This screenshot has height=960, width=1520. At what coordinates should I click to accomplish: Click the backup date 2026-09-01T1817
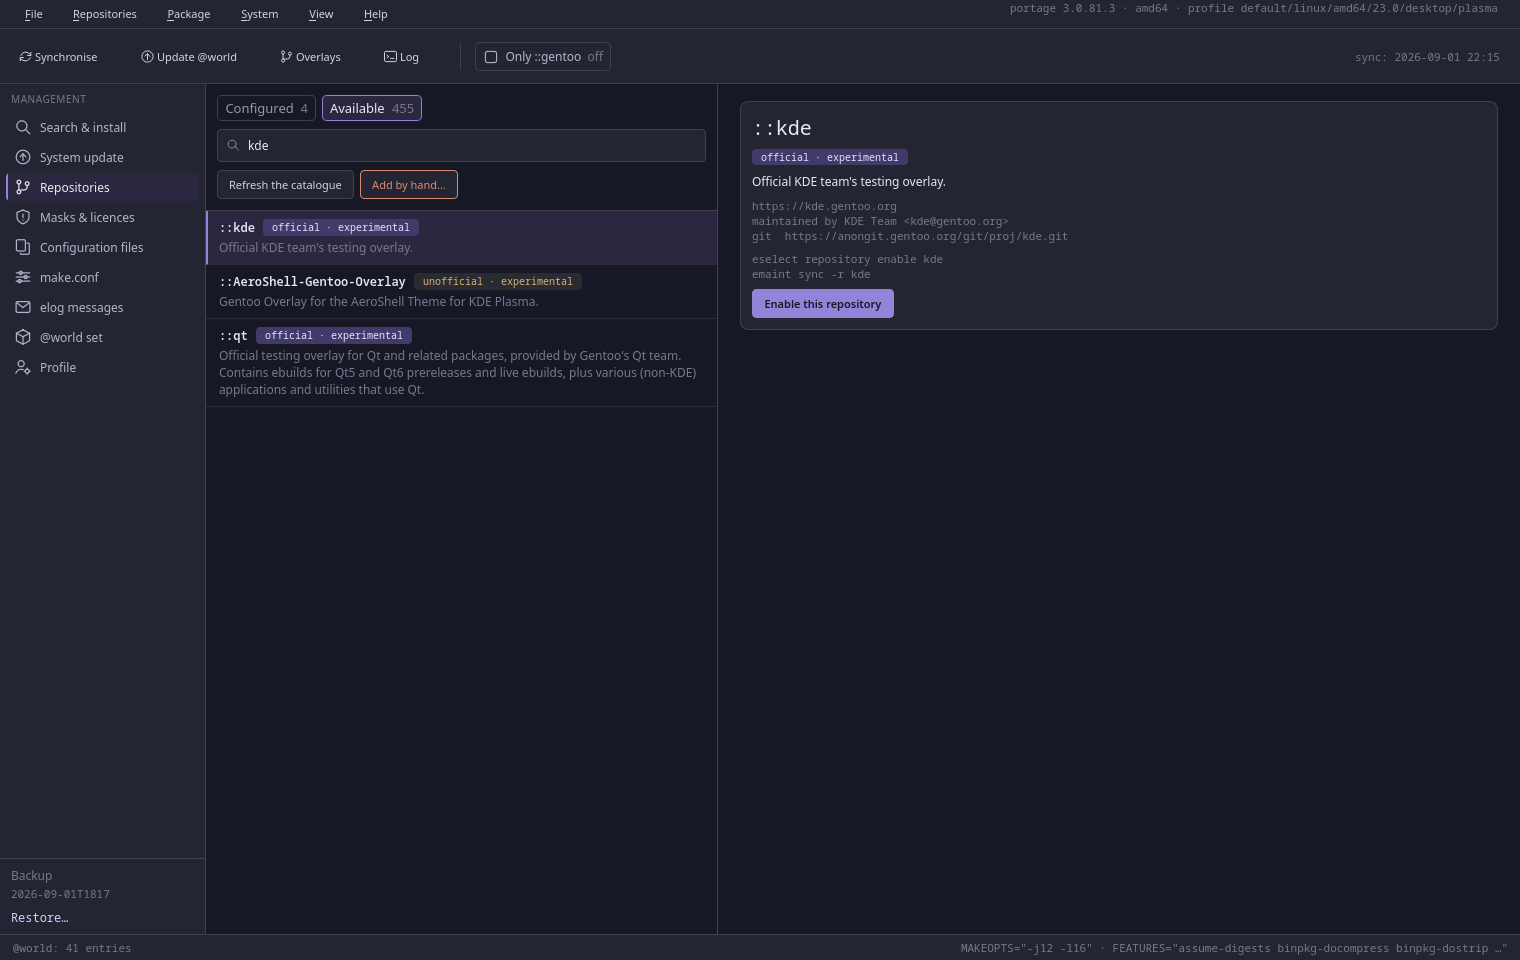60,895
